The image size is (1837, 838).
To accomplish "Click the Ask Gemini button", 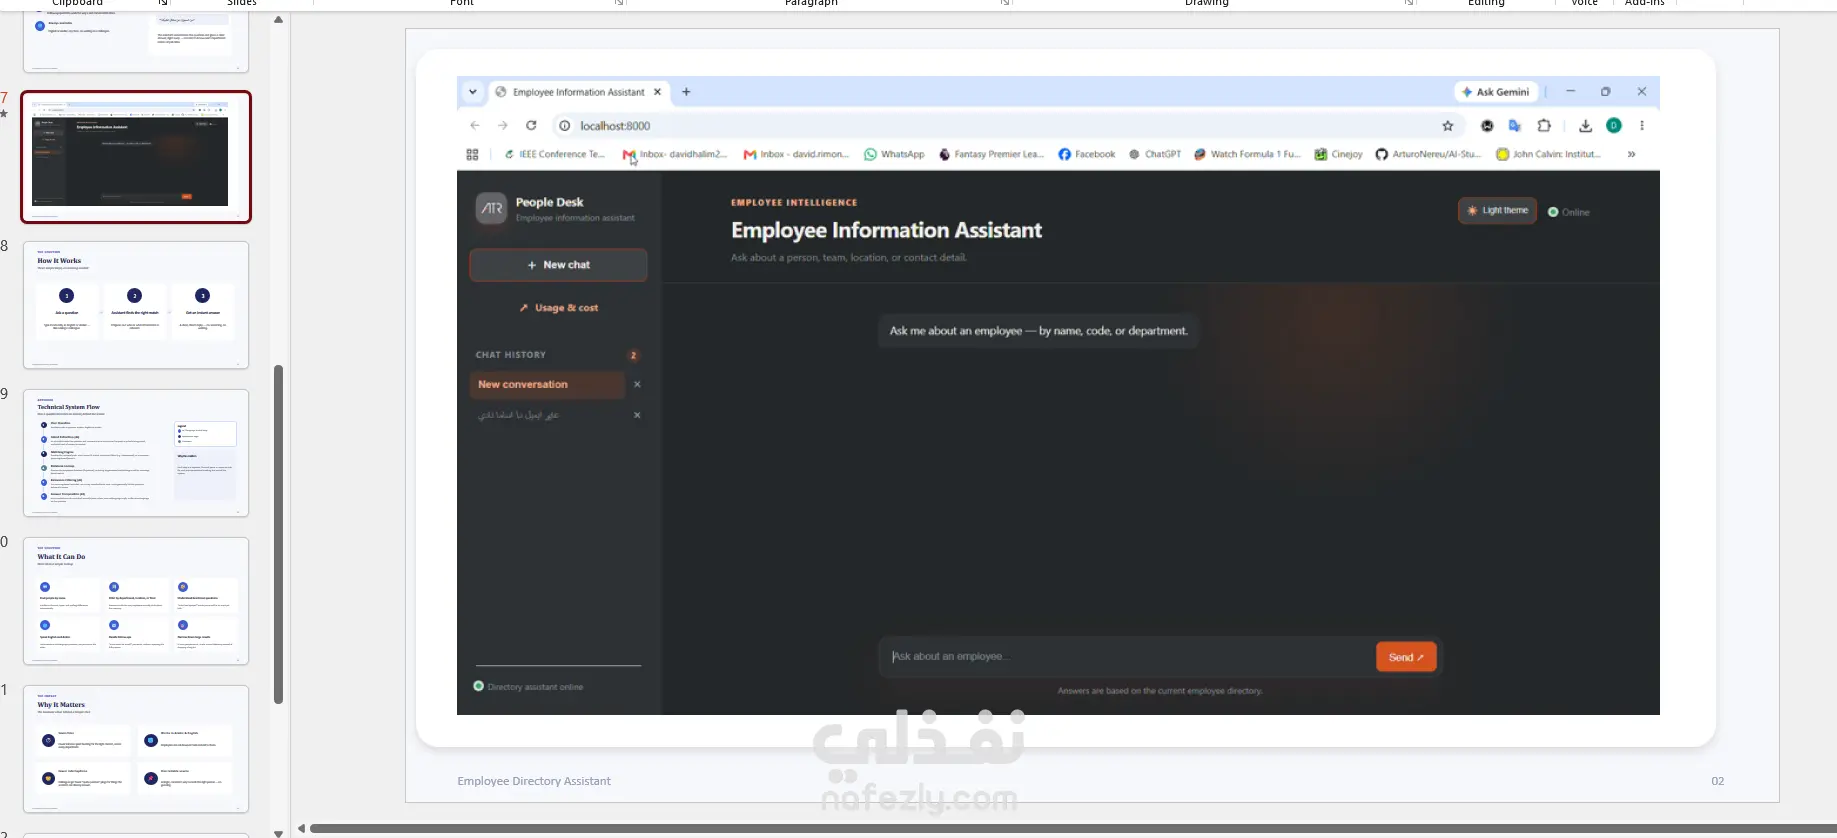I will click(x=1496, y=92).
